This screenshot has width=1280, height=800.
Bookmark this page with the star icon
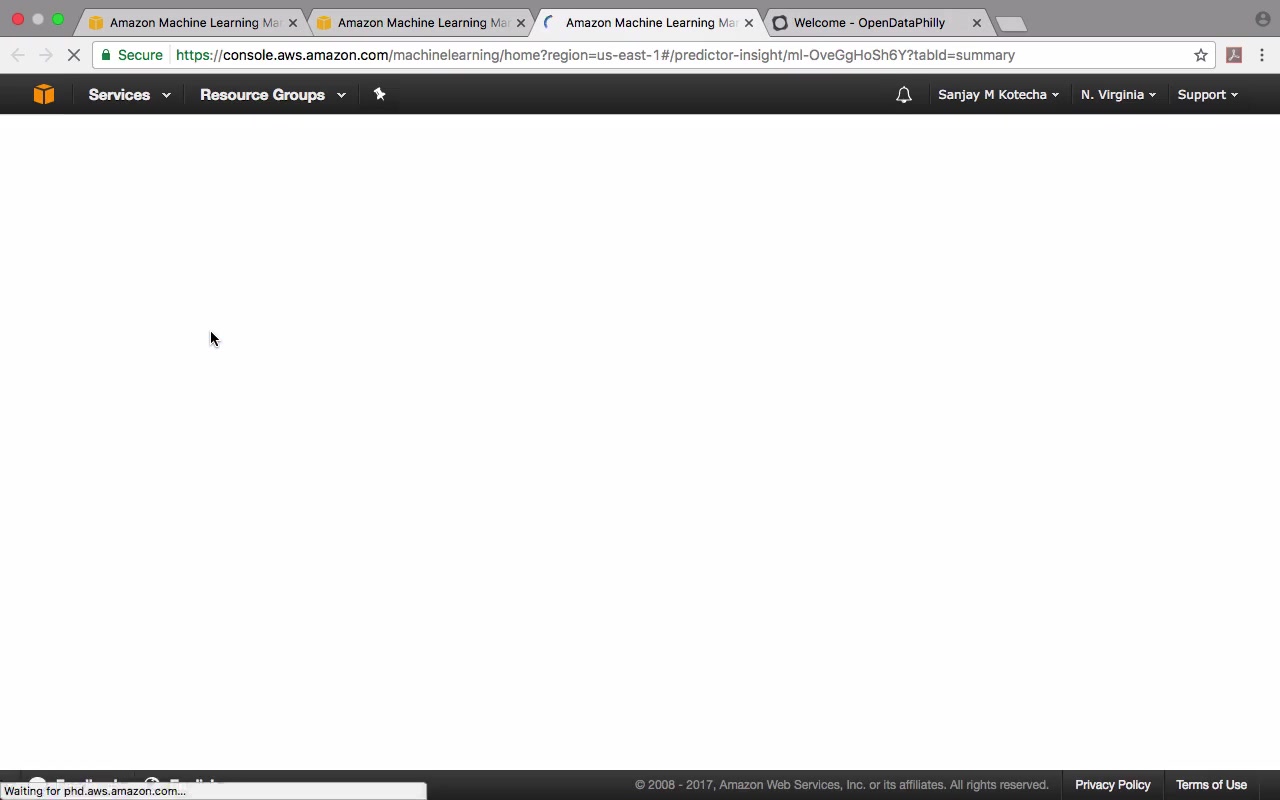[x=1201, y=55]
